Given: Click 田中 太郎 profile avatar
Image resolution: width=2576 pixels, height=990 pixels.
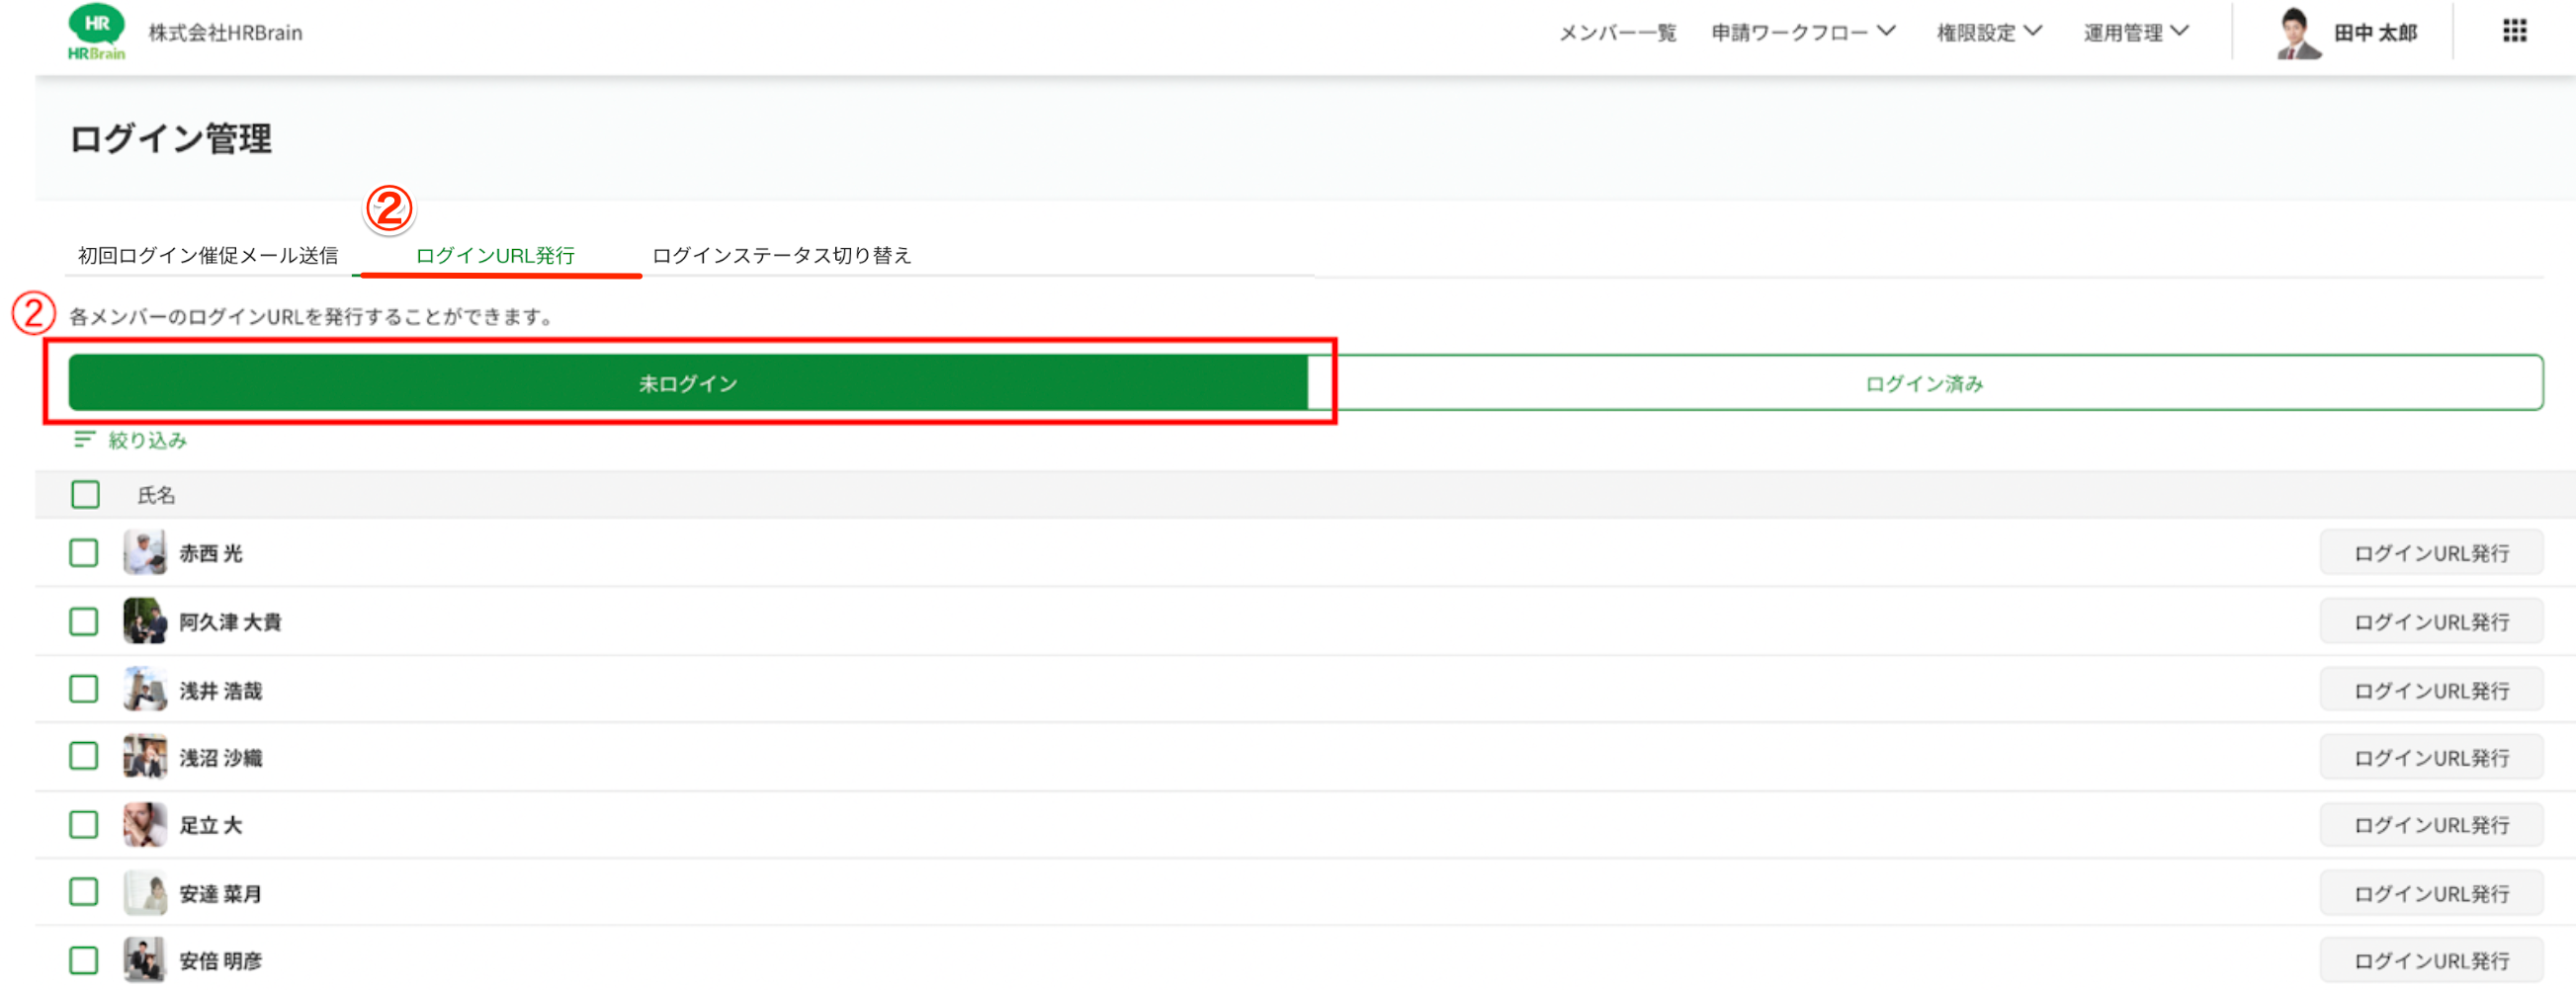Looking at the screenshot, I should [x=2297, y=33].
